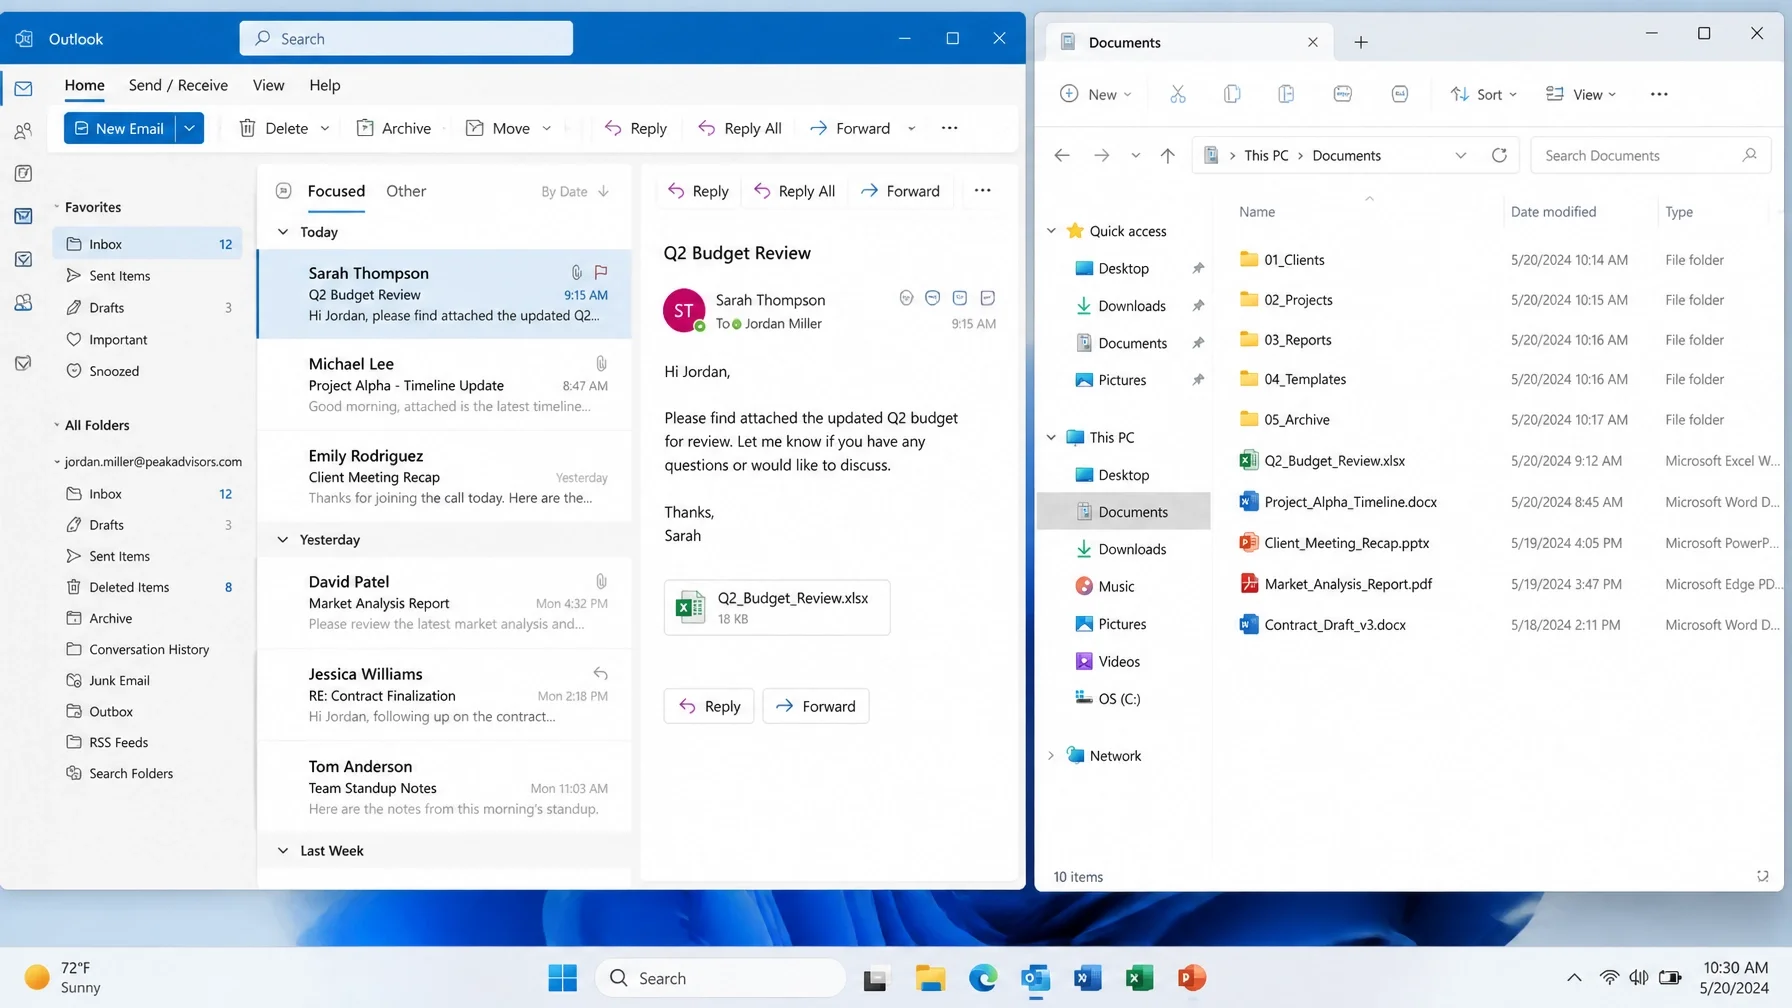The image size is (1792, 1008).
Task: Click the New Email button
Action: tap(120, 128)
